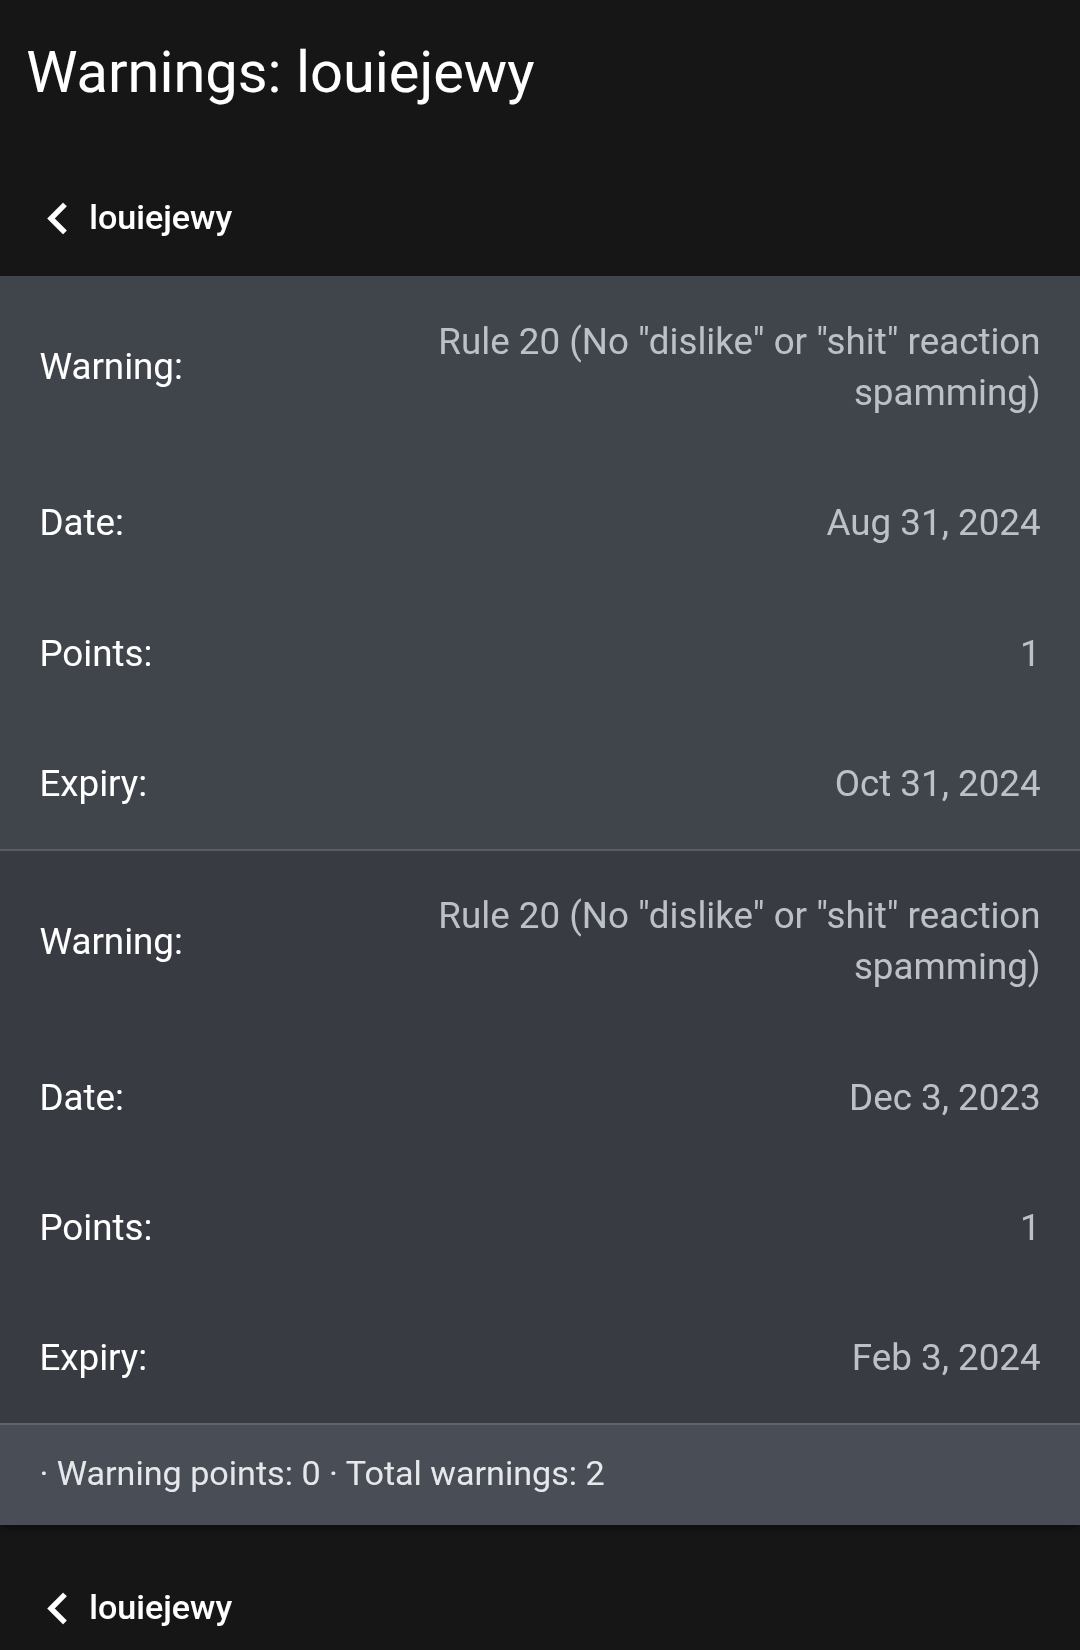Tap the Dec 3, 2023 date value
This screenshot has height=1650, width=1080.
tap(944, 1098)
